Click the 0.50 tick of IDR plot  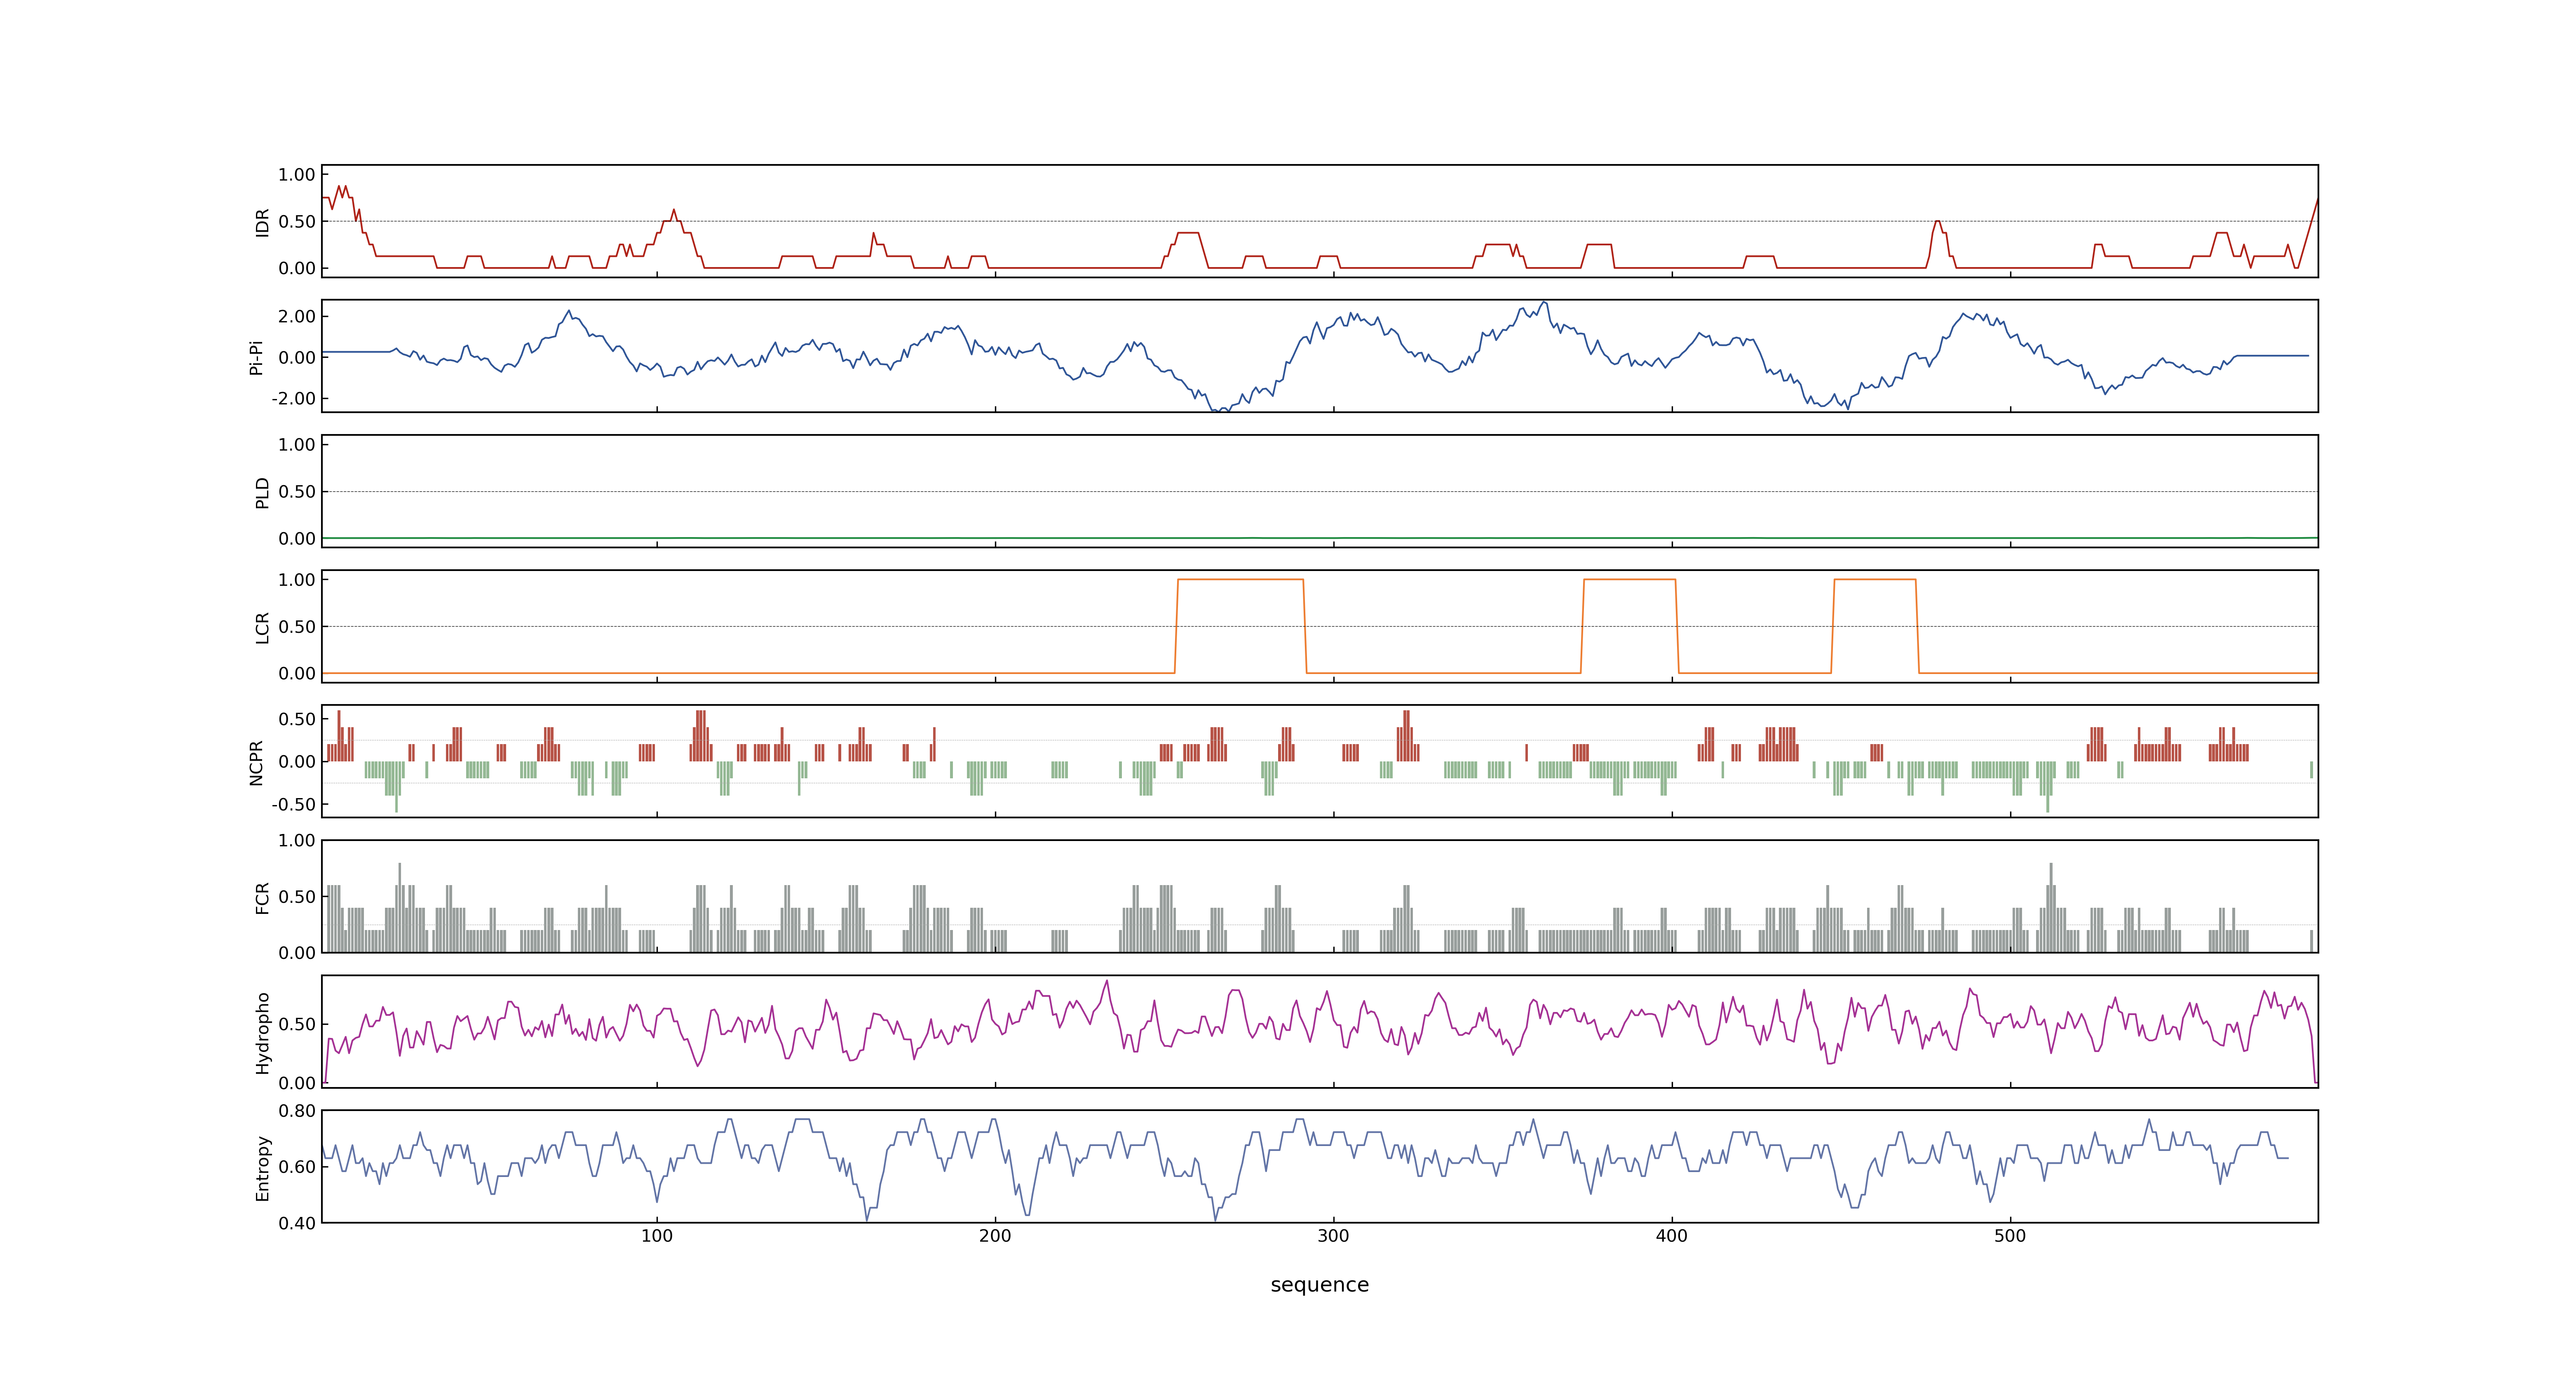point(297,222)
